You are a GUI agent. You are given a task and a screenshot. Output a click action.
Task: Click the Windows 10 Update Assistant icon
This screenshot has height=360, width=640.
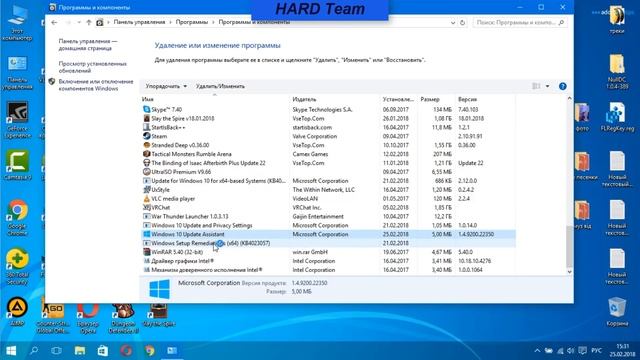pos(147,234)
